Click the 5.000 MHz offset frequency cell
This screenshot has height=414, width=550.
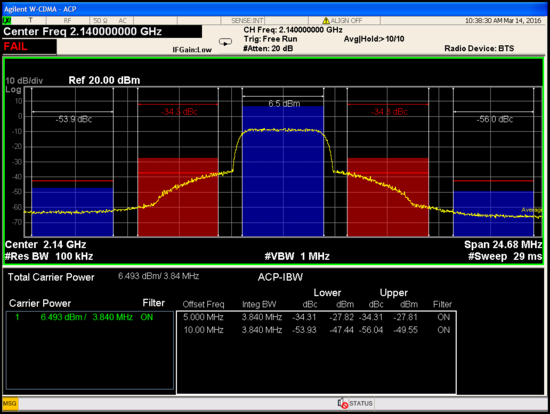click(x=203, y=317)
